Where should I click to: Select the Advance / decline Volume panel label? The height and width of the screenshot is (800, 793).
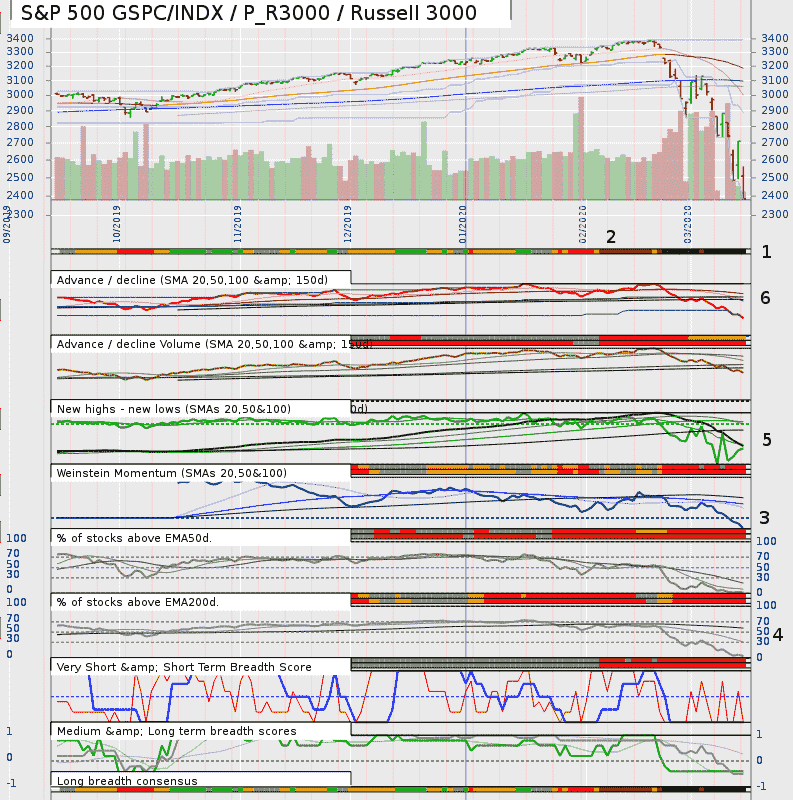(214, 344)
